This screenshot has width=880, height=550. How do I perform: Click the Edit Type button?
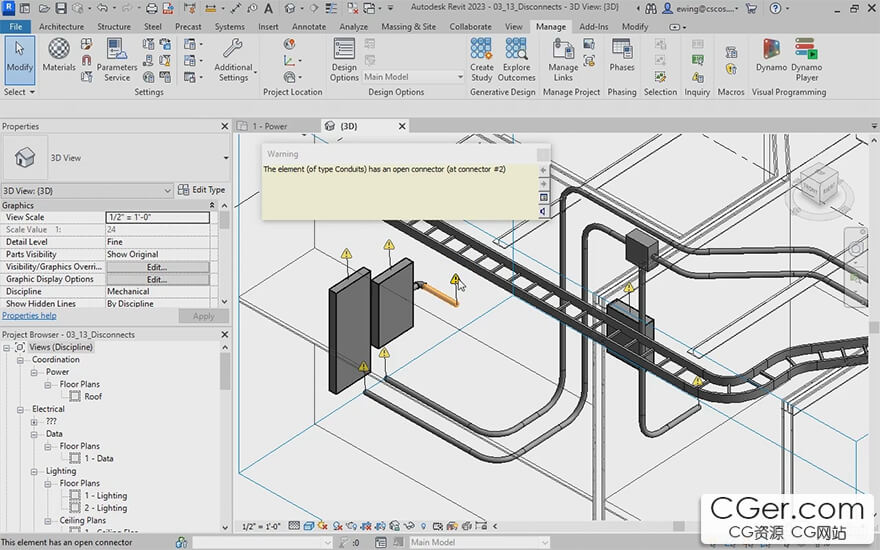click(201, 190)
